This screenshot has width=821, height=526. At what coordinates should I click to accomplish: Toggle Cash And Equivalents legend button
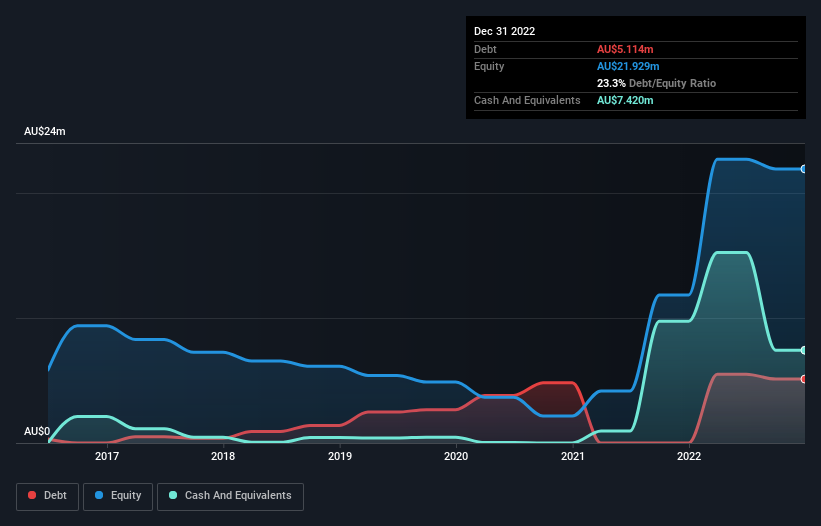[230, 496]
